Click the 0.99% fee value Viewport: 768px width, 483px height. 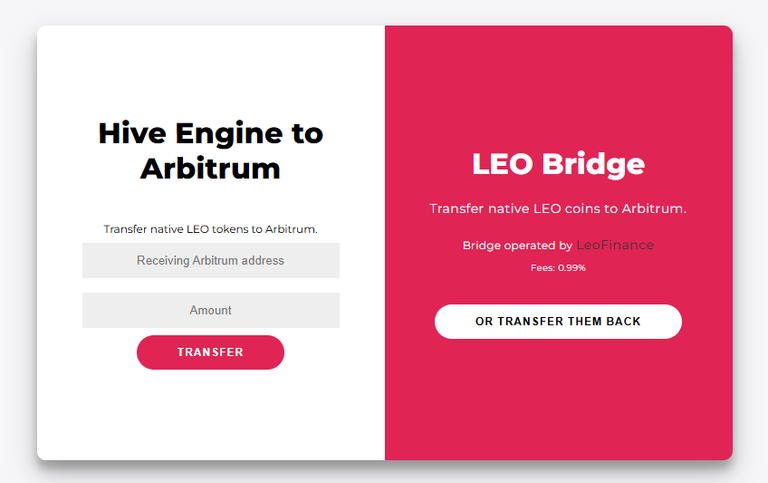pyautogui.click(x=572, y=268)
